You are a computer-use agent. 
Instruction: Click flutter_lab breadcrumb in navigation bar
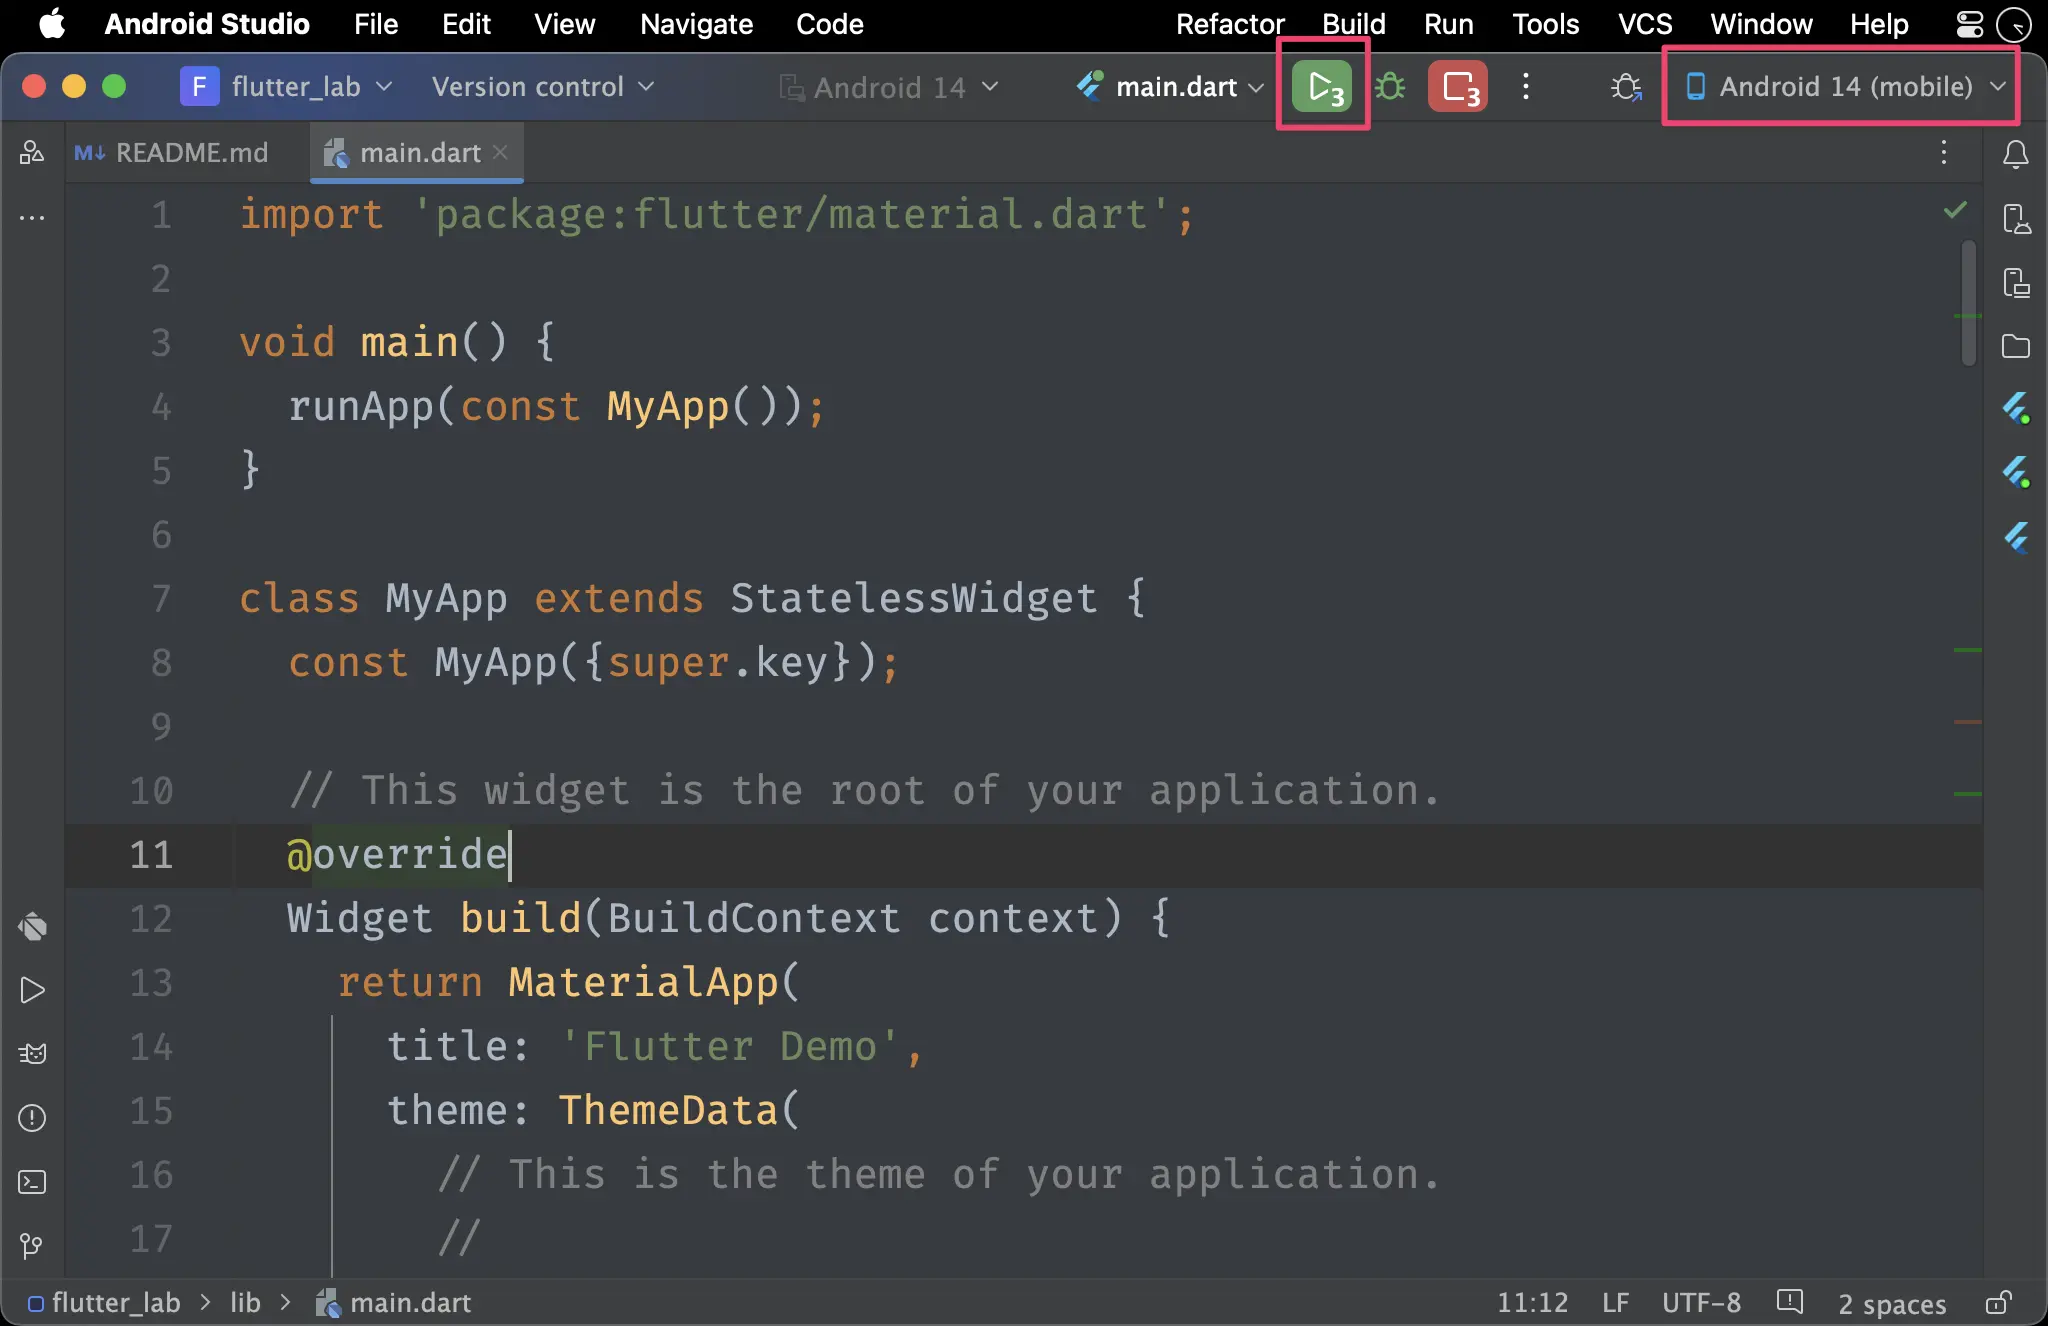[x=104, y=1302]
